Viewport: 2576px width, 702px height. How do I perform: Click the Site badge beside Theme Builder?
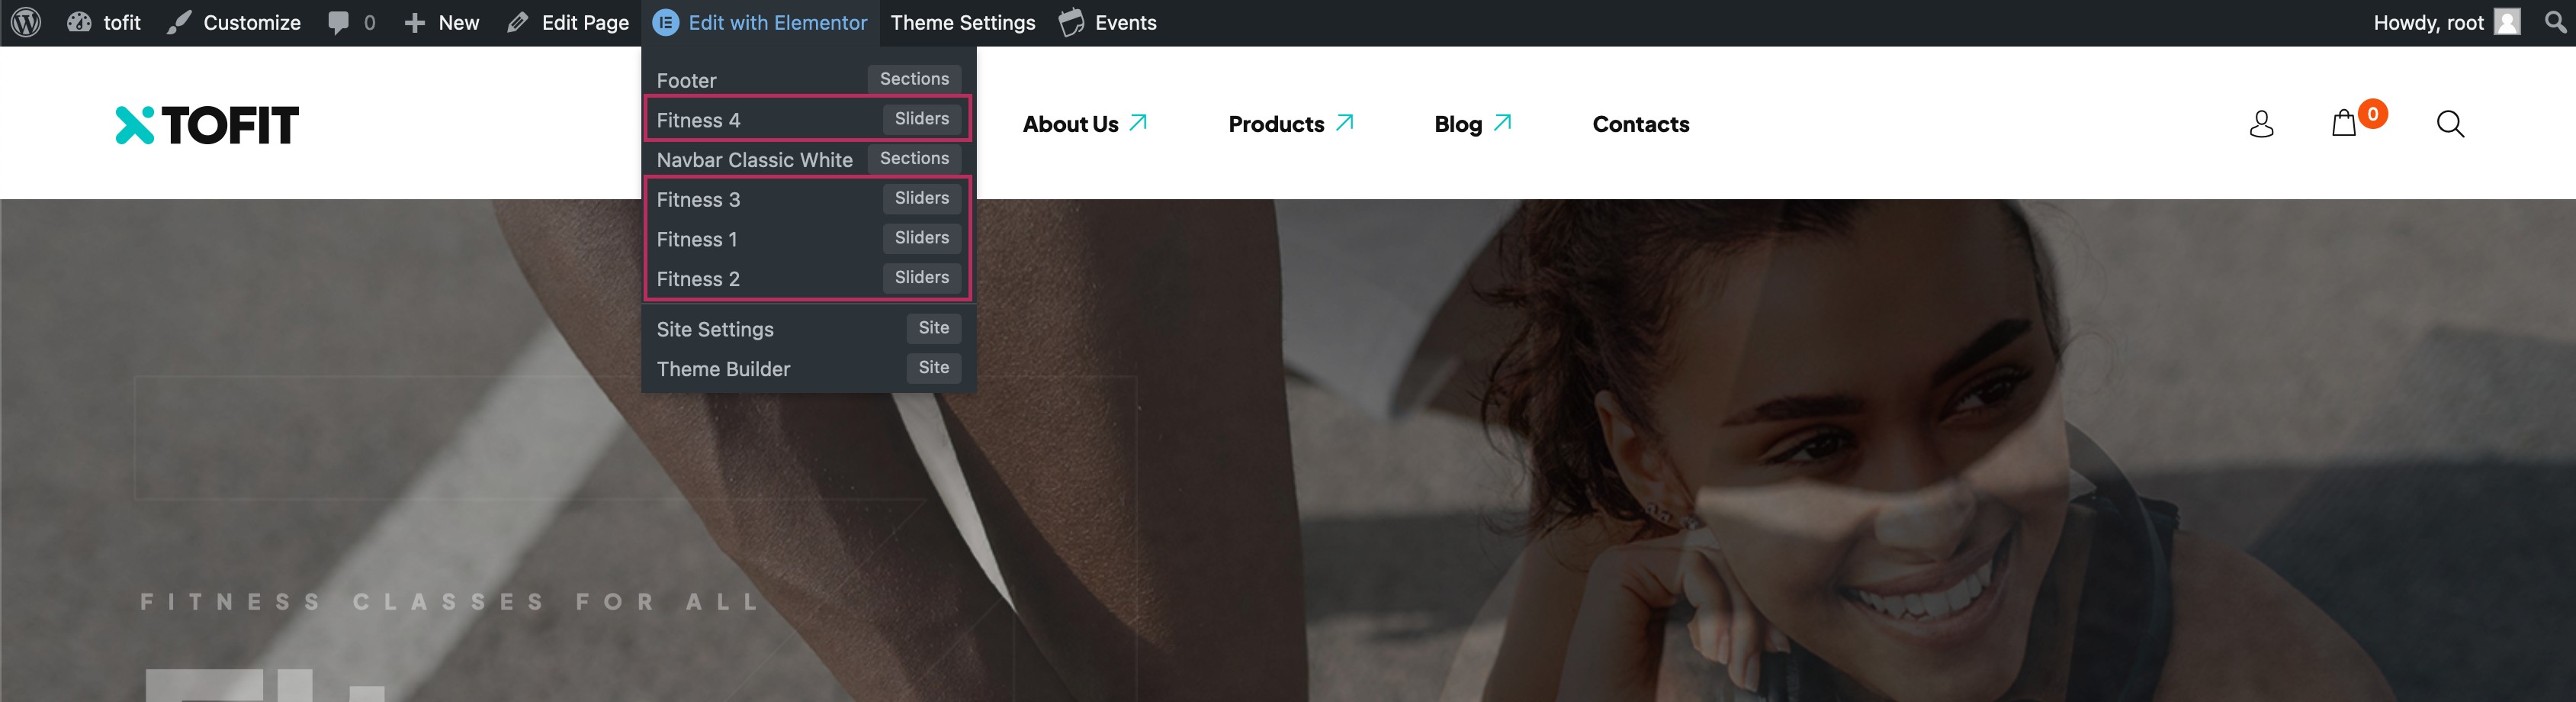pos(933,368)
